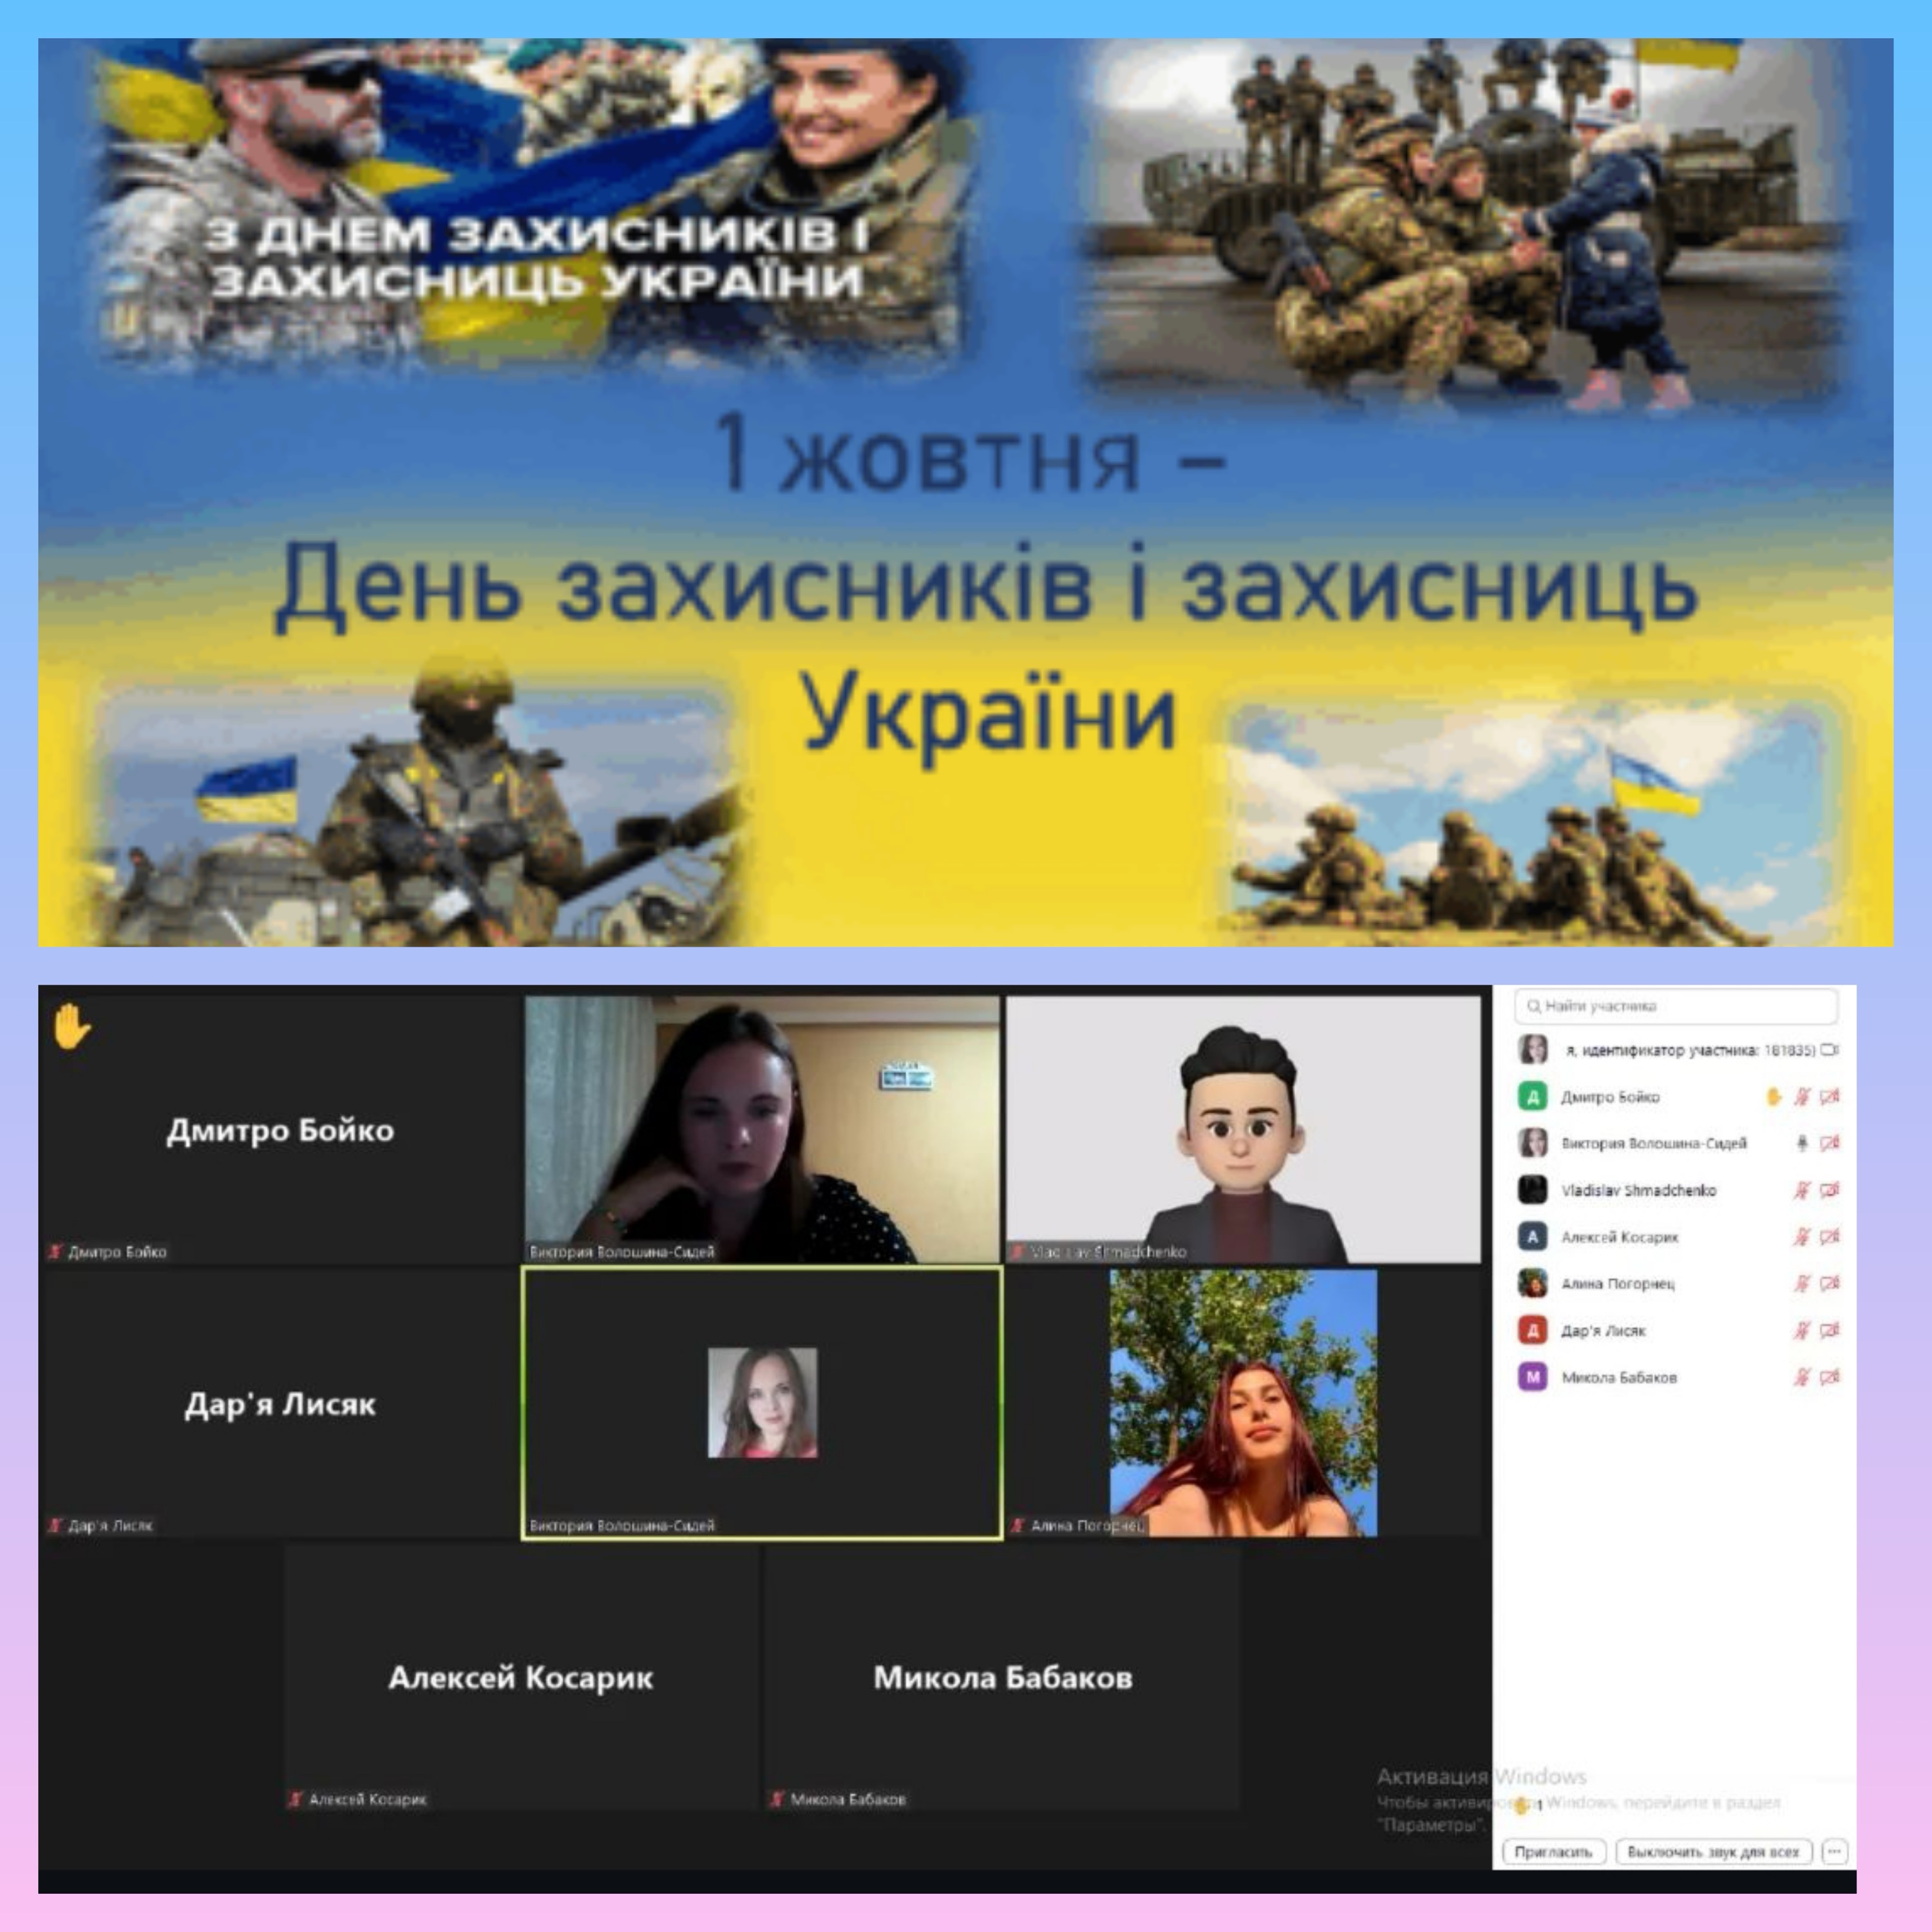Toggle the muted microphone for Алина Погорнец
This screenshot has width=1932, height=1932.
coord(1802,1283)
